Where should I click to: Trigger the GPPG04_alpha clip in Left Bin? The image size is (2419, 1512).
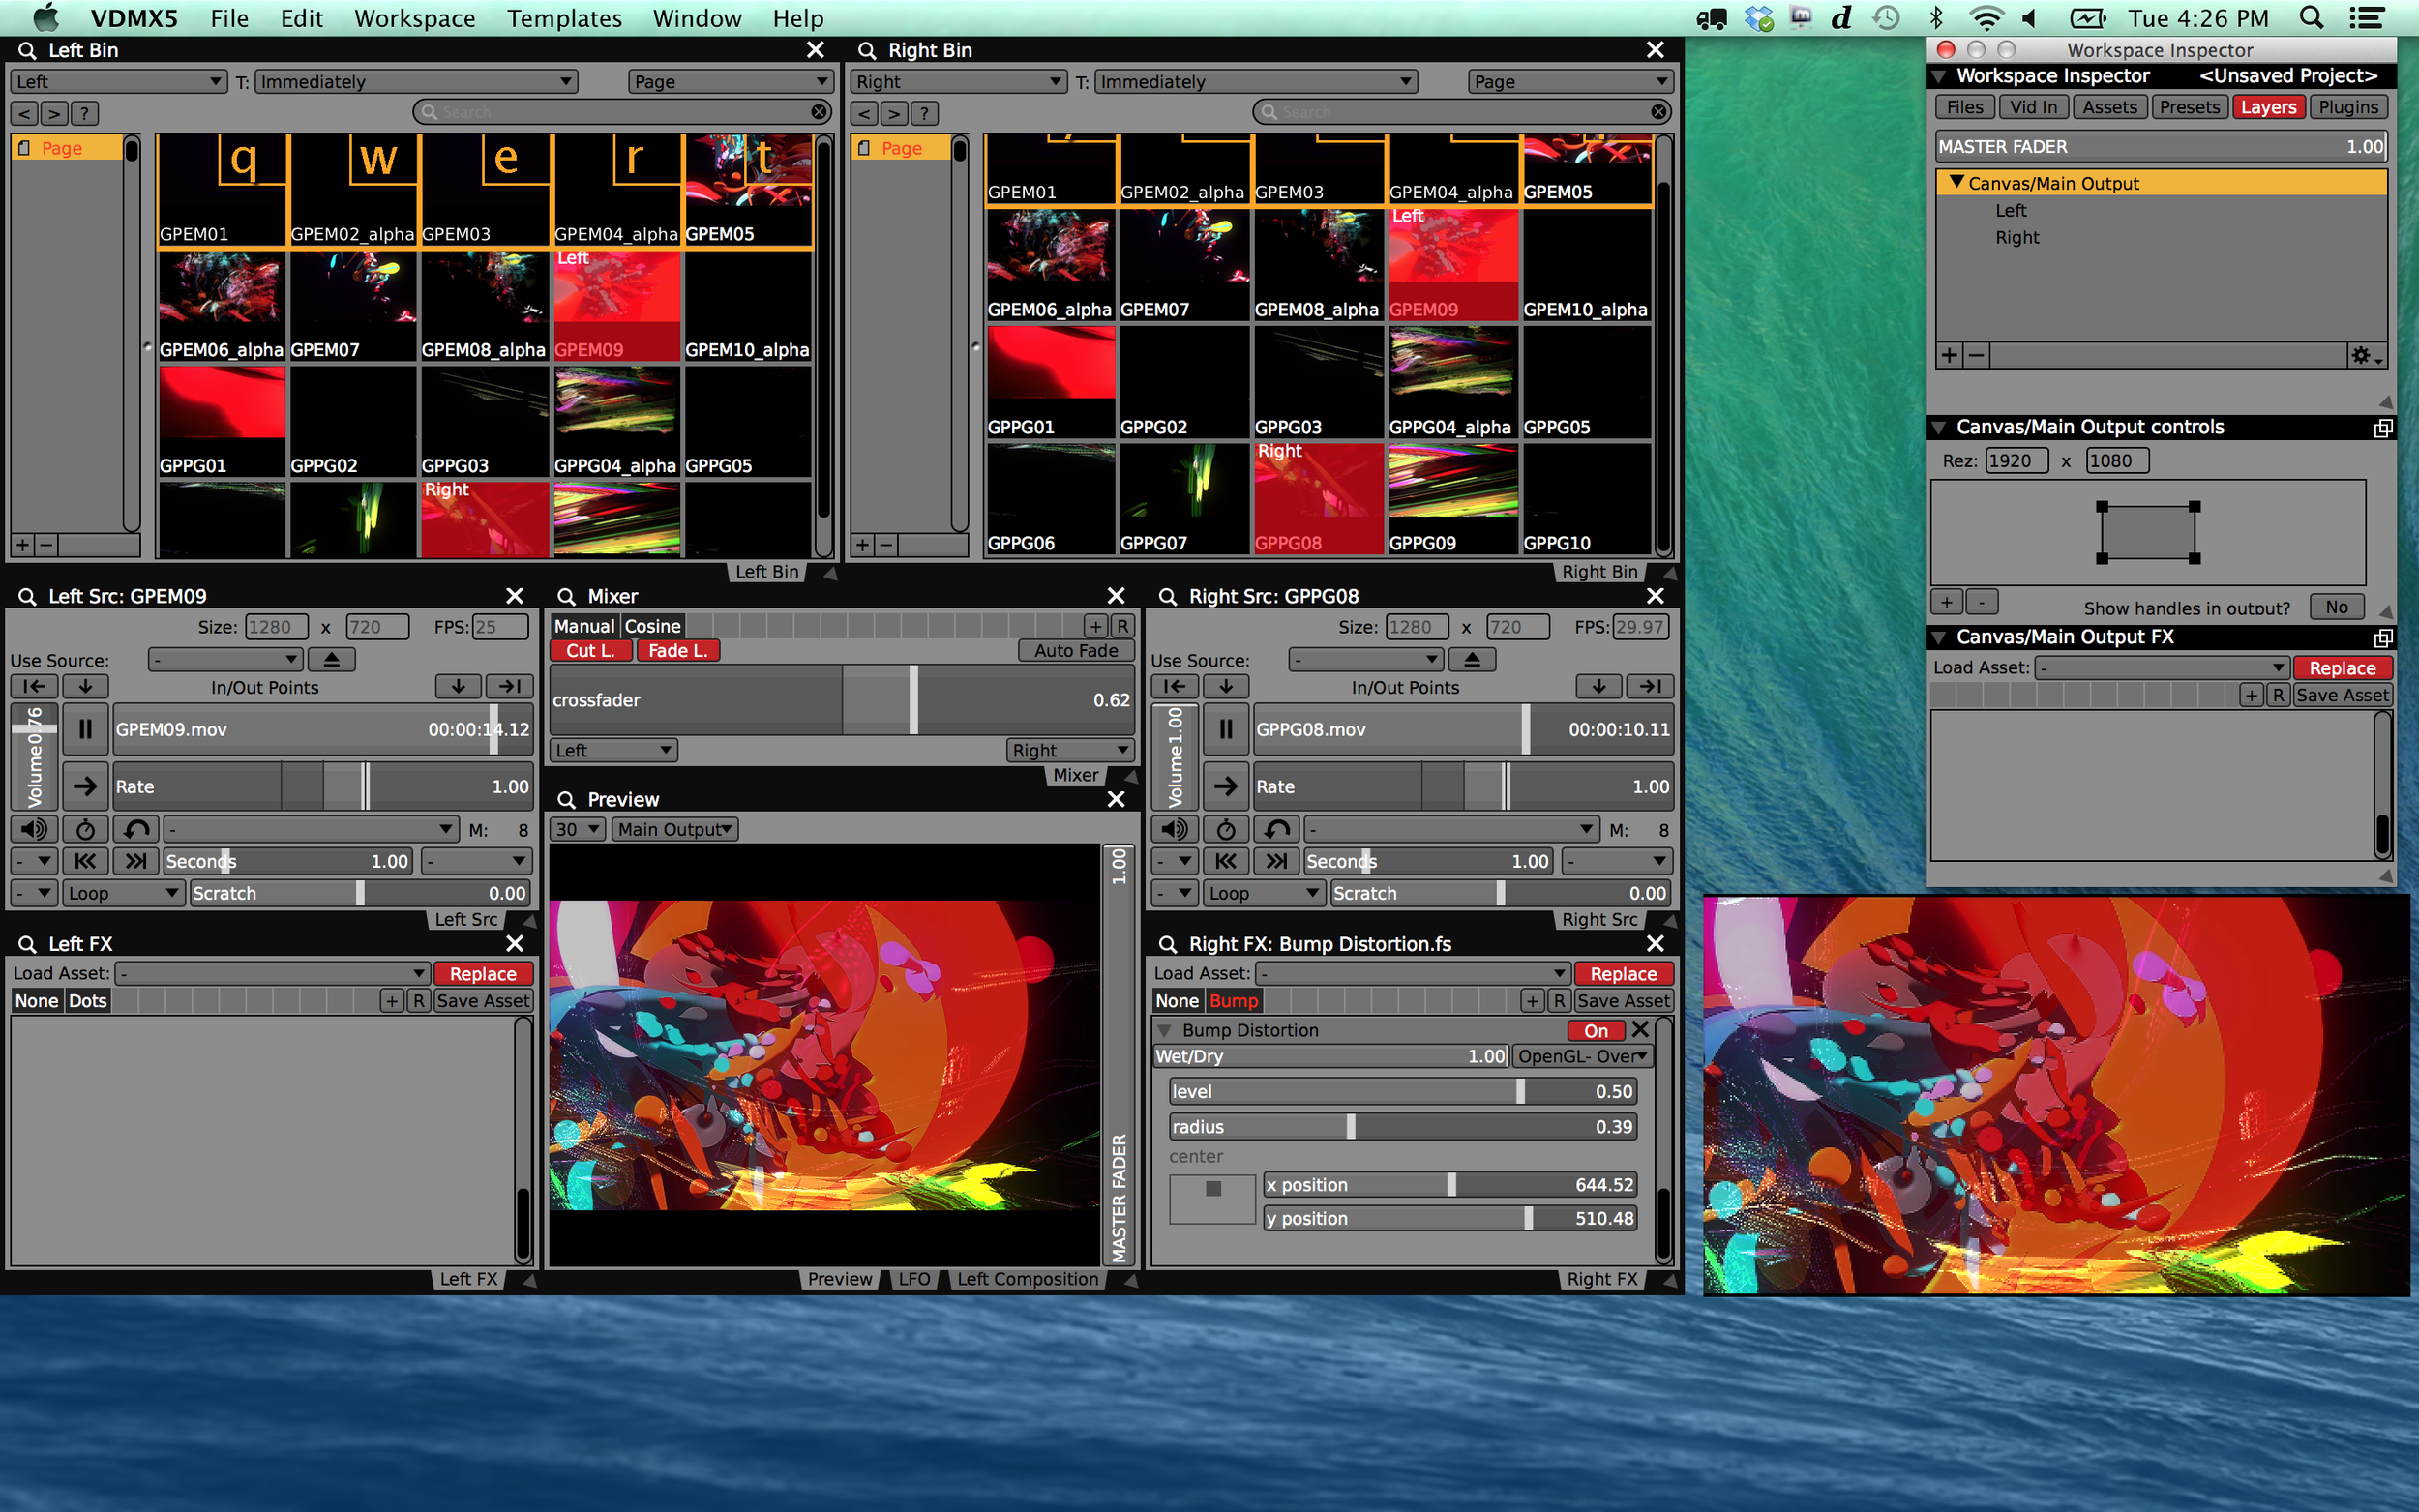point(615,423)
